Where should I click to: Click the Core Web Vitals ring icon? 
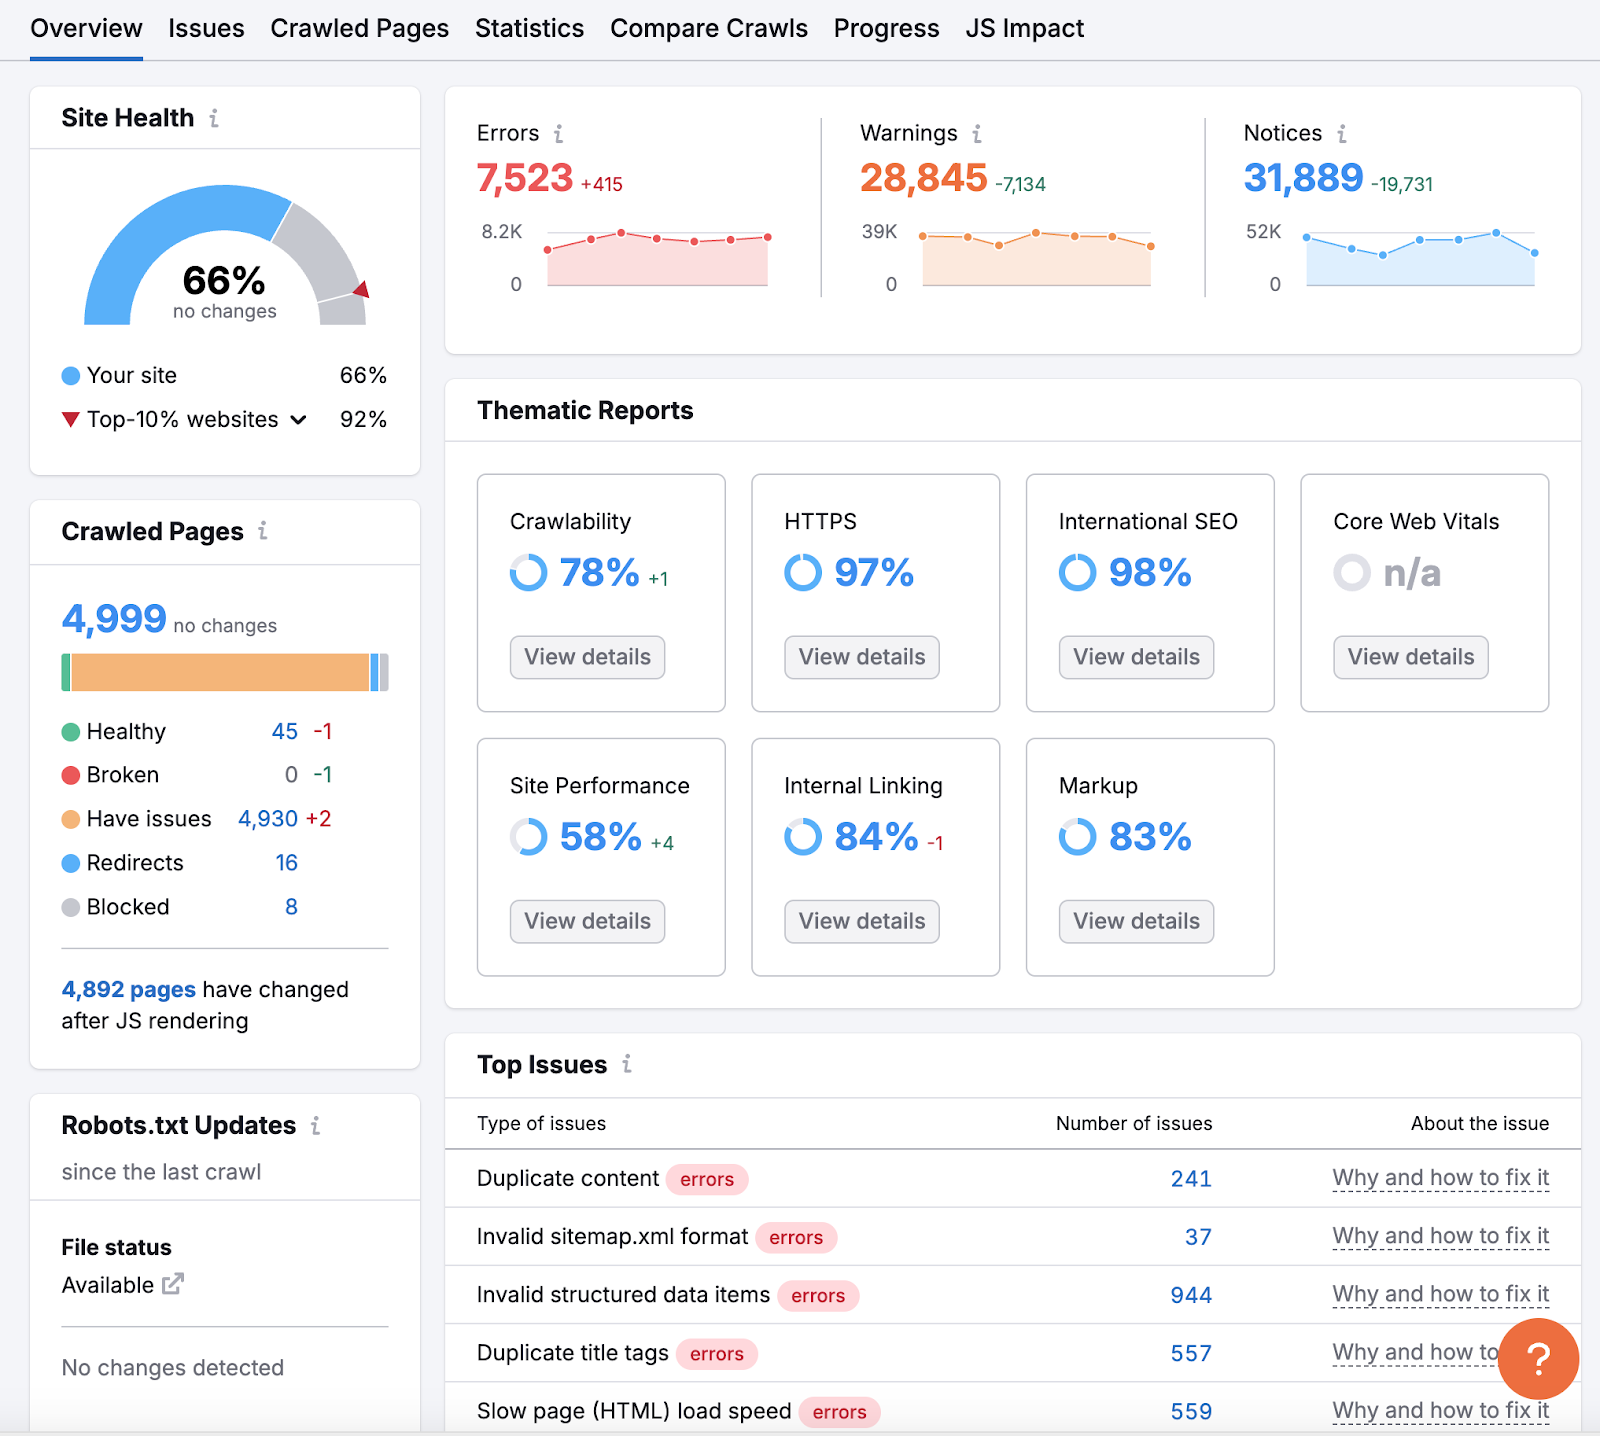(1352, 573)
